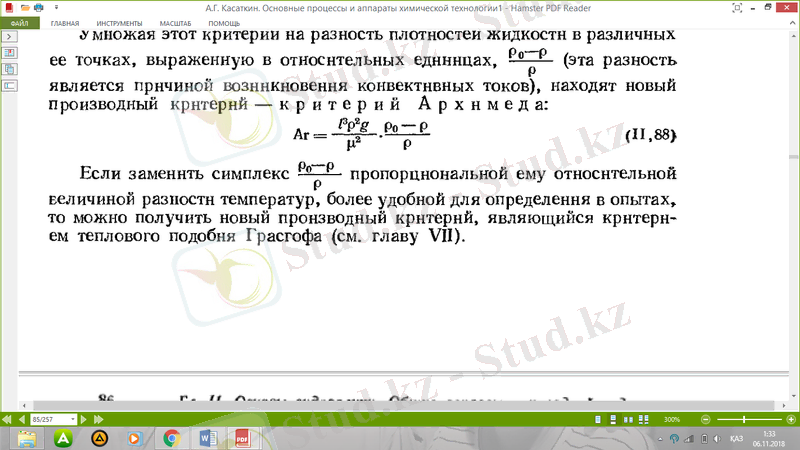This screenshot has height=450, width=800.
Task: Click the 300% zoom level text
Action: (x=671, y=419)
